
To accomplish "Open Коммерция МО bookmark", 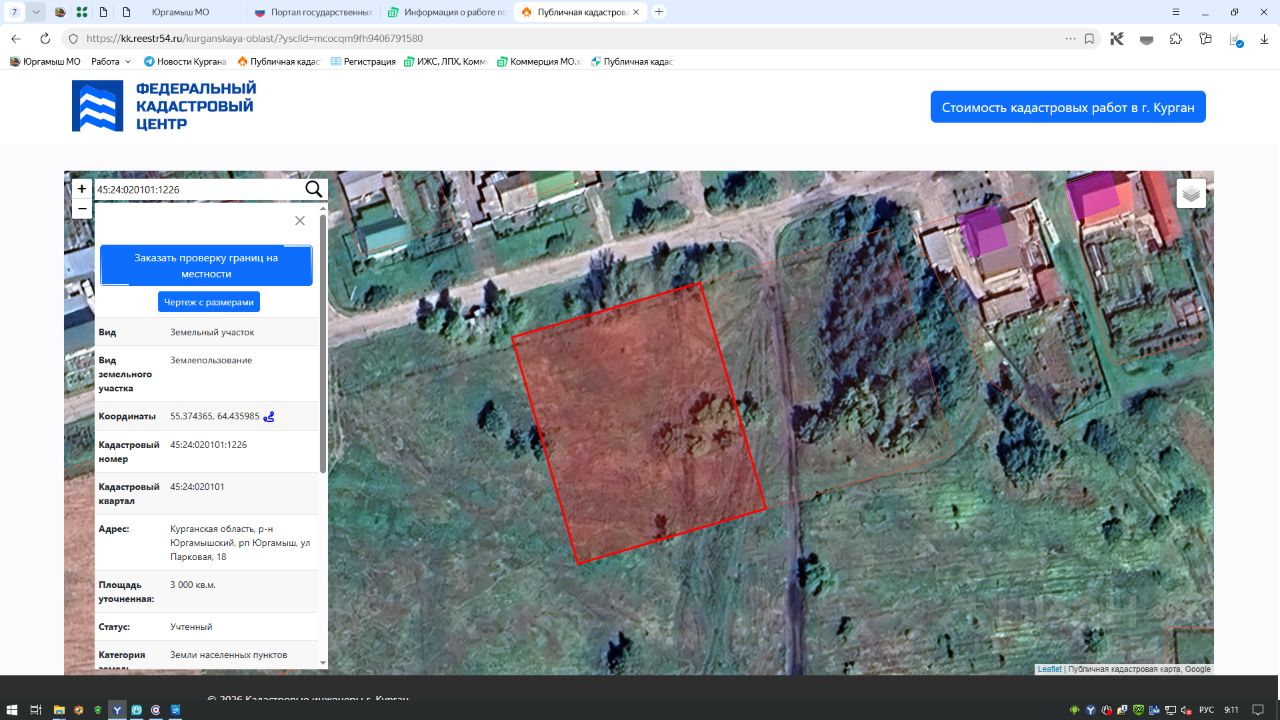I will 538,61.
